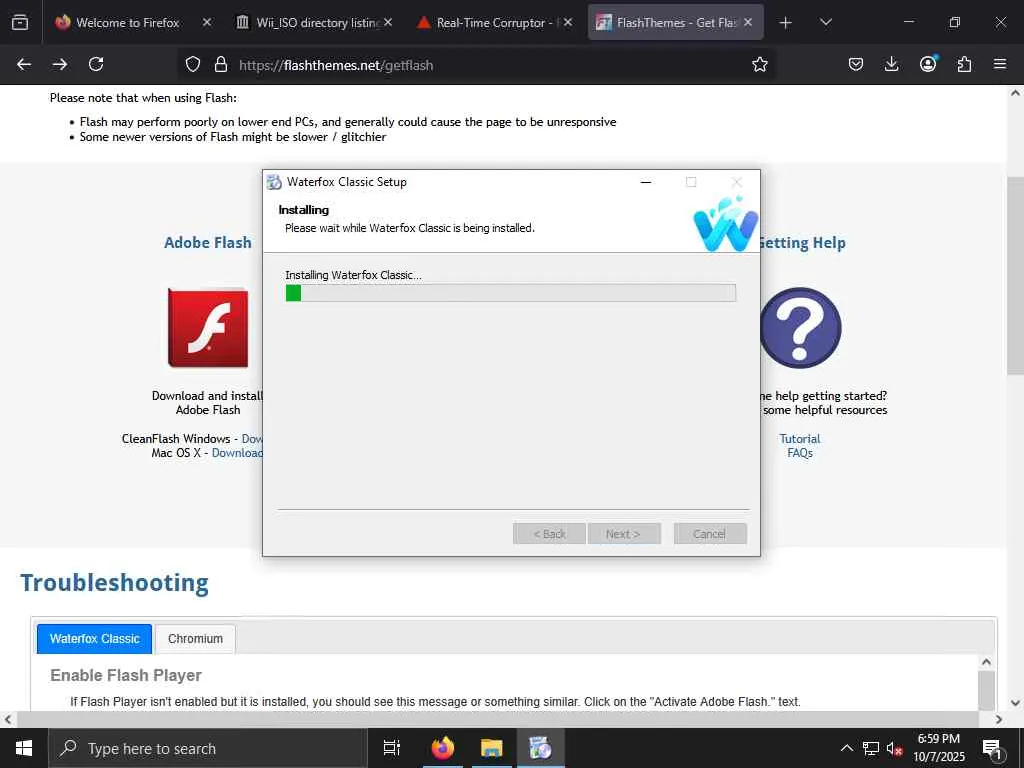Screen dimensions: 1024x768
Task: Open Firefox from the taskbar
Action: pos(443,748)
